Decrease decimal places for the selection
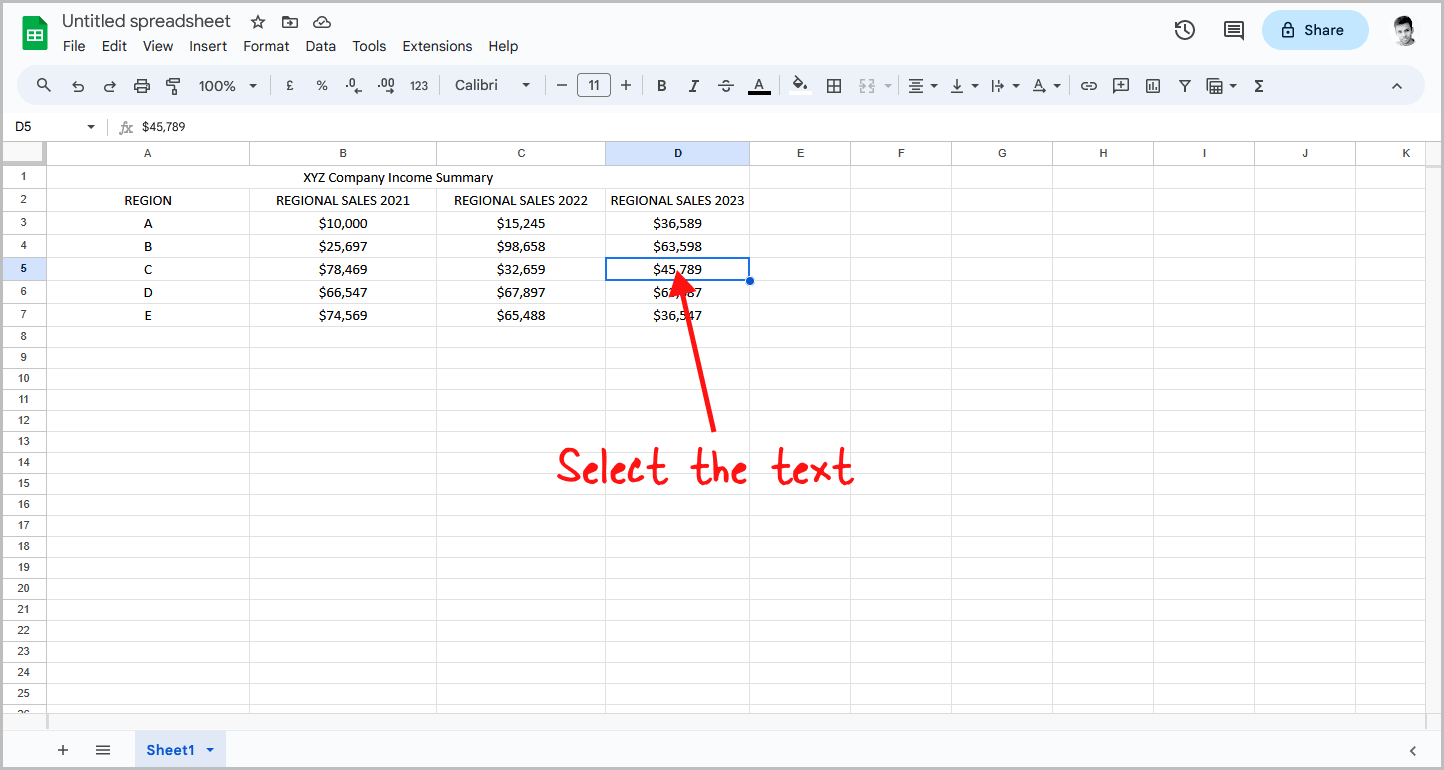 click(x=353, y=85)
